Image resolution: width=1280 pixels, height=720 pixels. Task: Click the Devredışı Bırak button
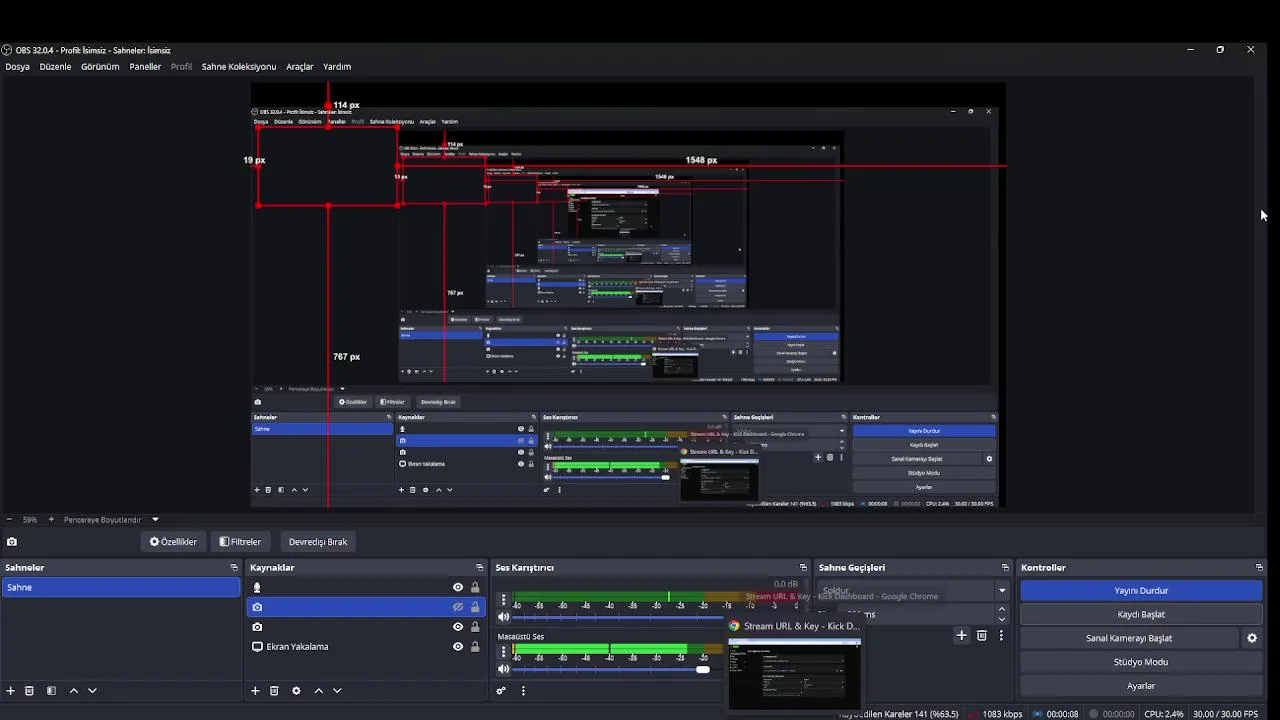point(318,542)
